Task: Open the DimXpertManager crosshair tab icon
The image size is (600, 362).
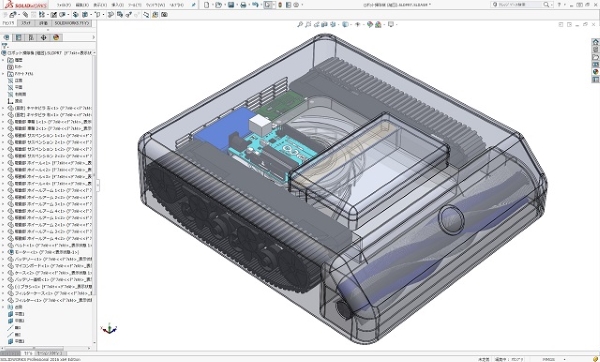Action: coord(43,38)
